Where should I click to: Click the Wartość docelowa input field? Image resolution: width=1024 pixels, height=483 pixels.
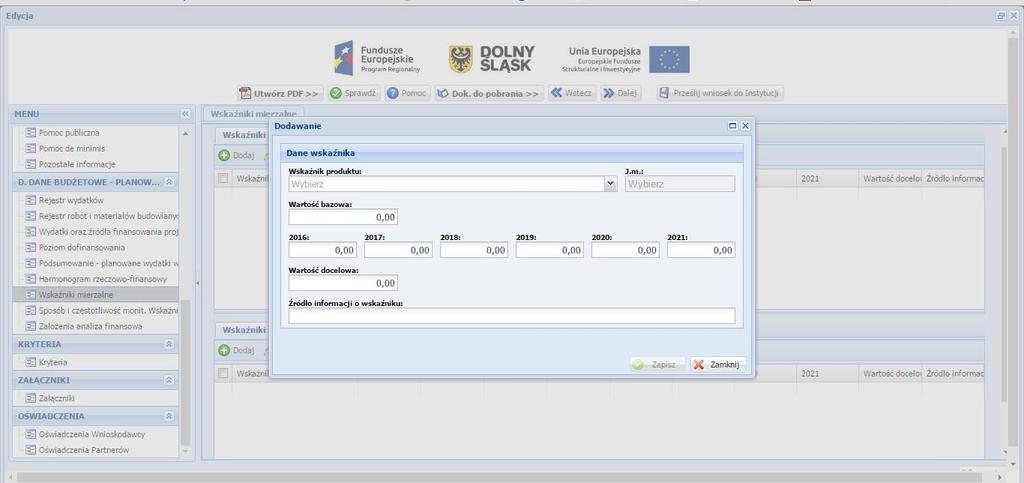point(343,283)
